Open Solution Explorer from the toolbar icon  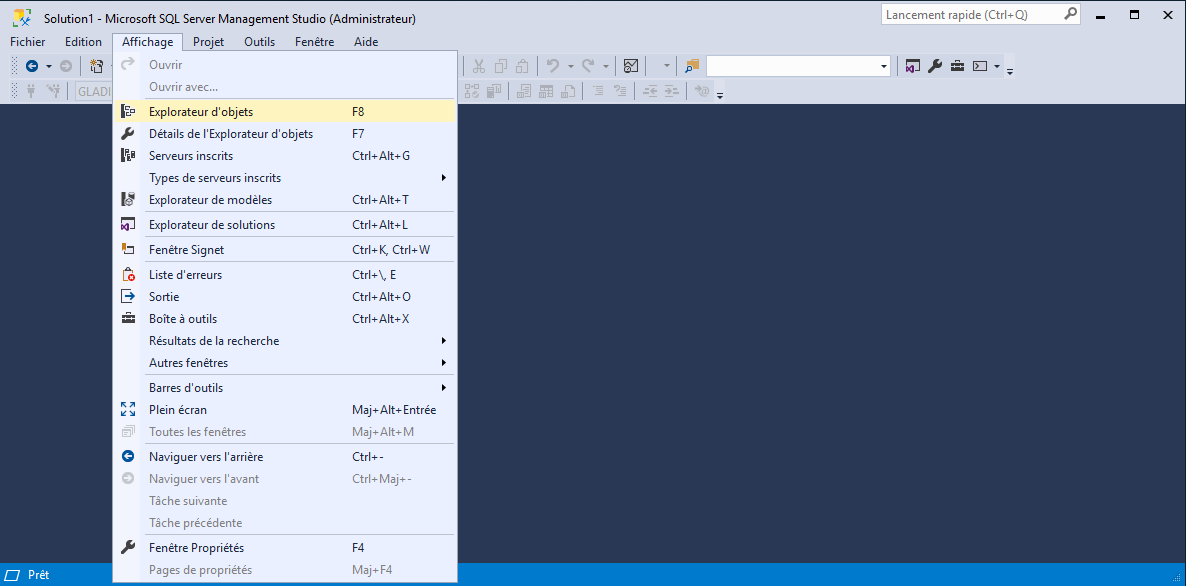pyautogui.click(x=911, y=67)
